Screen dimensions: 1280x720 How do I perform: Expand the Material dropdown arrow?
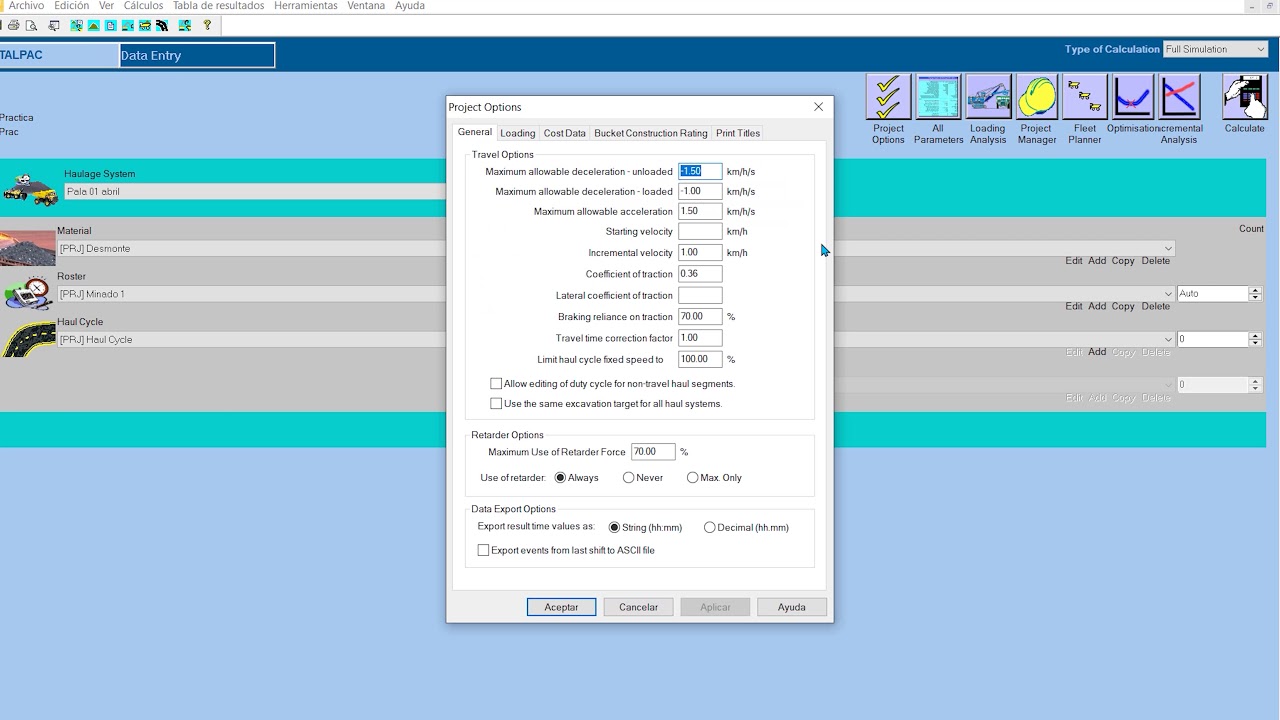click(x=1168, y=248)
